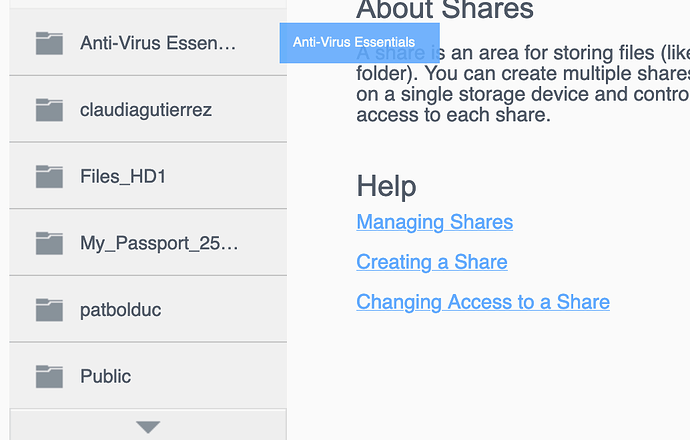Select the Anti-Virus Essen… share name
Image resolution: width=690 pixels, height=440 pixels.
[158, 43]
